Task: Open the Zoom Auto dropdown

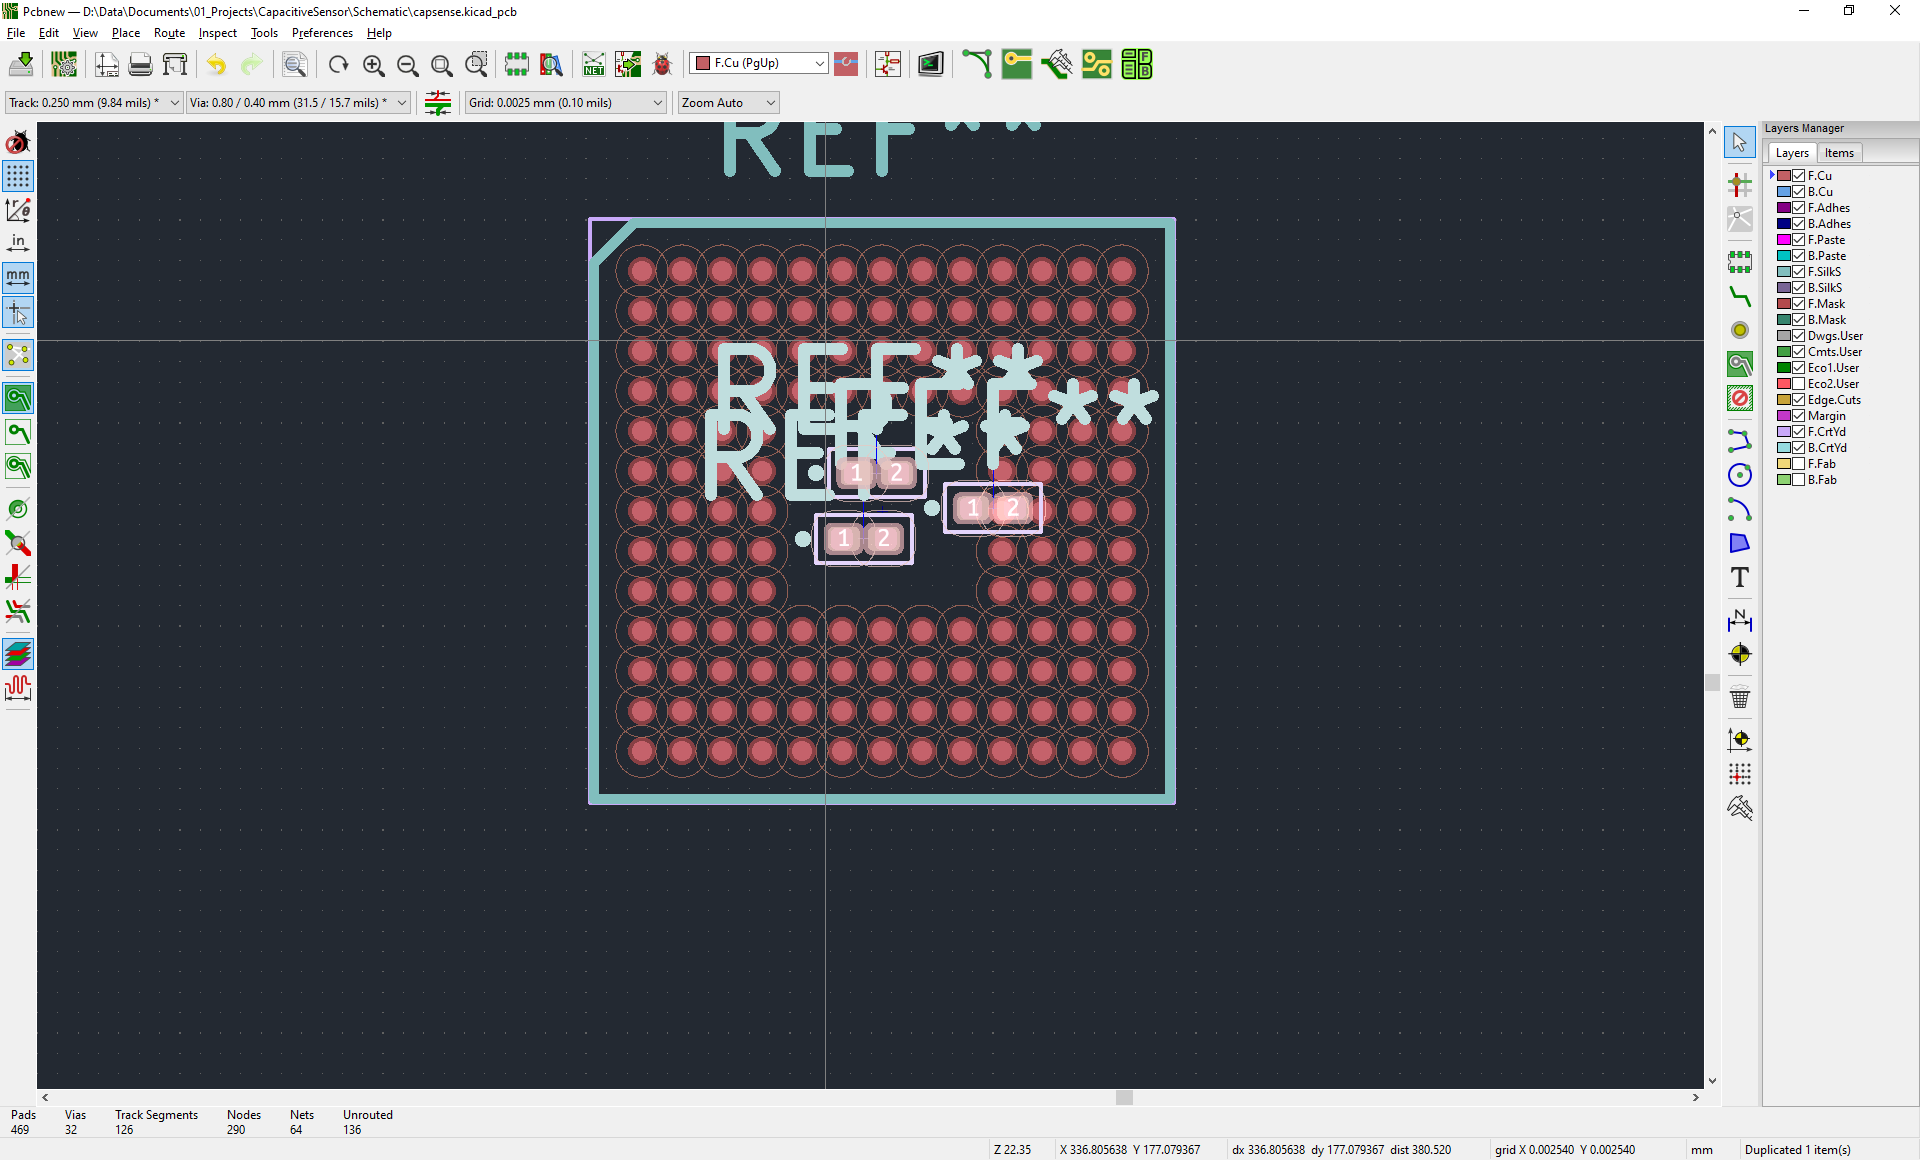Action: point(728,103)
